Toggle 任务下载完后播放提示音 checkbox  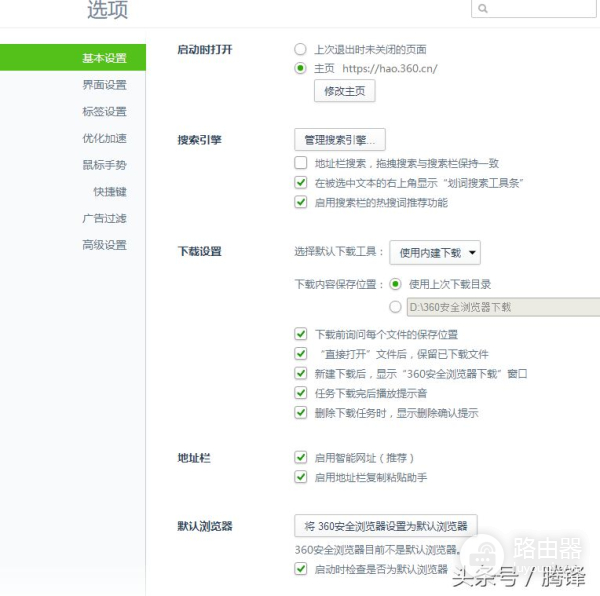point(301,393)
